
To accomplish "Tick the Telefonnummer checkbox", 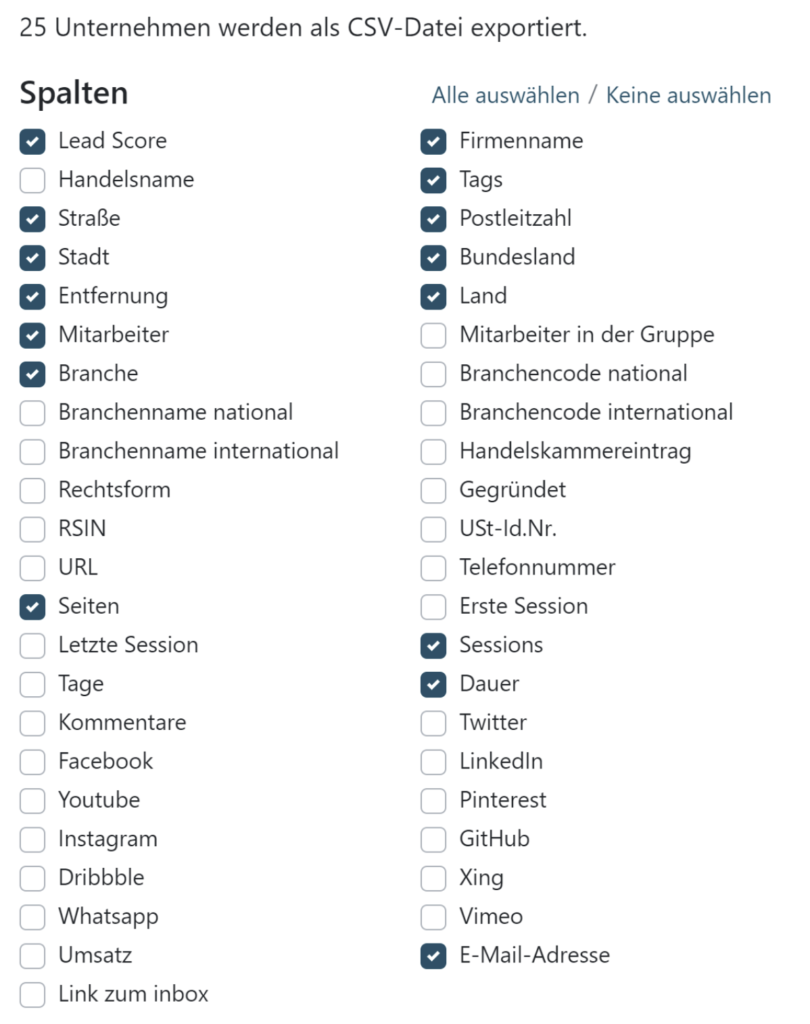I will tap(434, 568).
